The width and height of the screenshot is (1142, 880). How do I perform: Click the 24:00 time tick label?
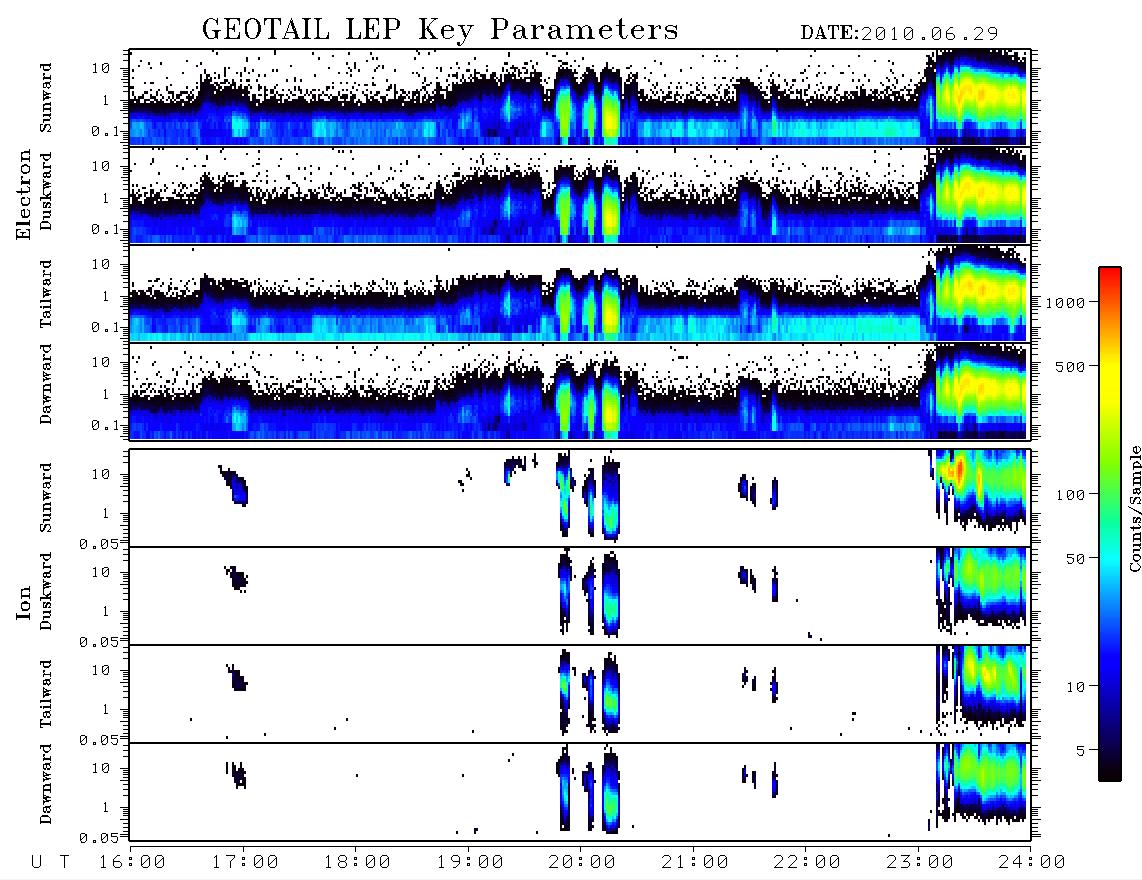[1032, 862]
